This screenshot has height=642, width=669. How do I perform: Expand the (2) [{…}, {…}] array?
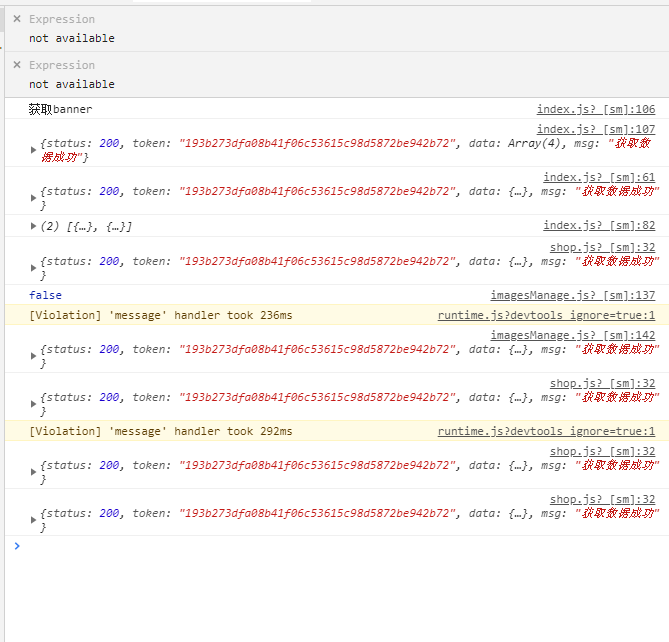click(33, 226)
